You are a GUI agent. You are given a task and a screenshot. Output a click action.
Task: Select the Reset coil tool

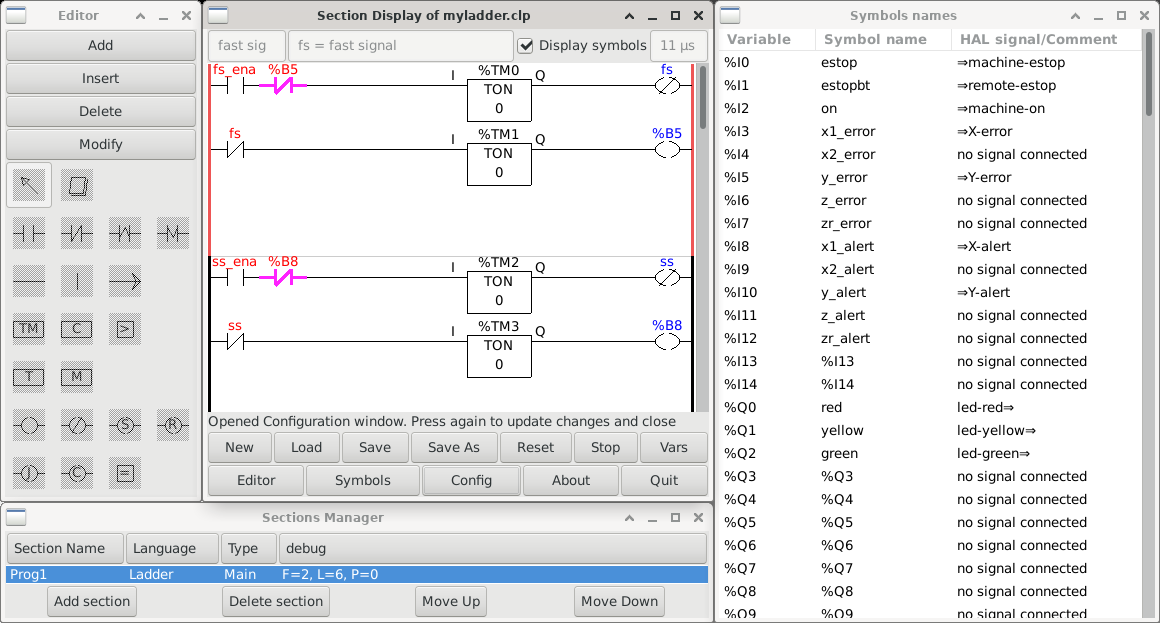(x=172, y=425)
